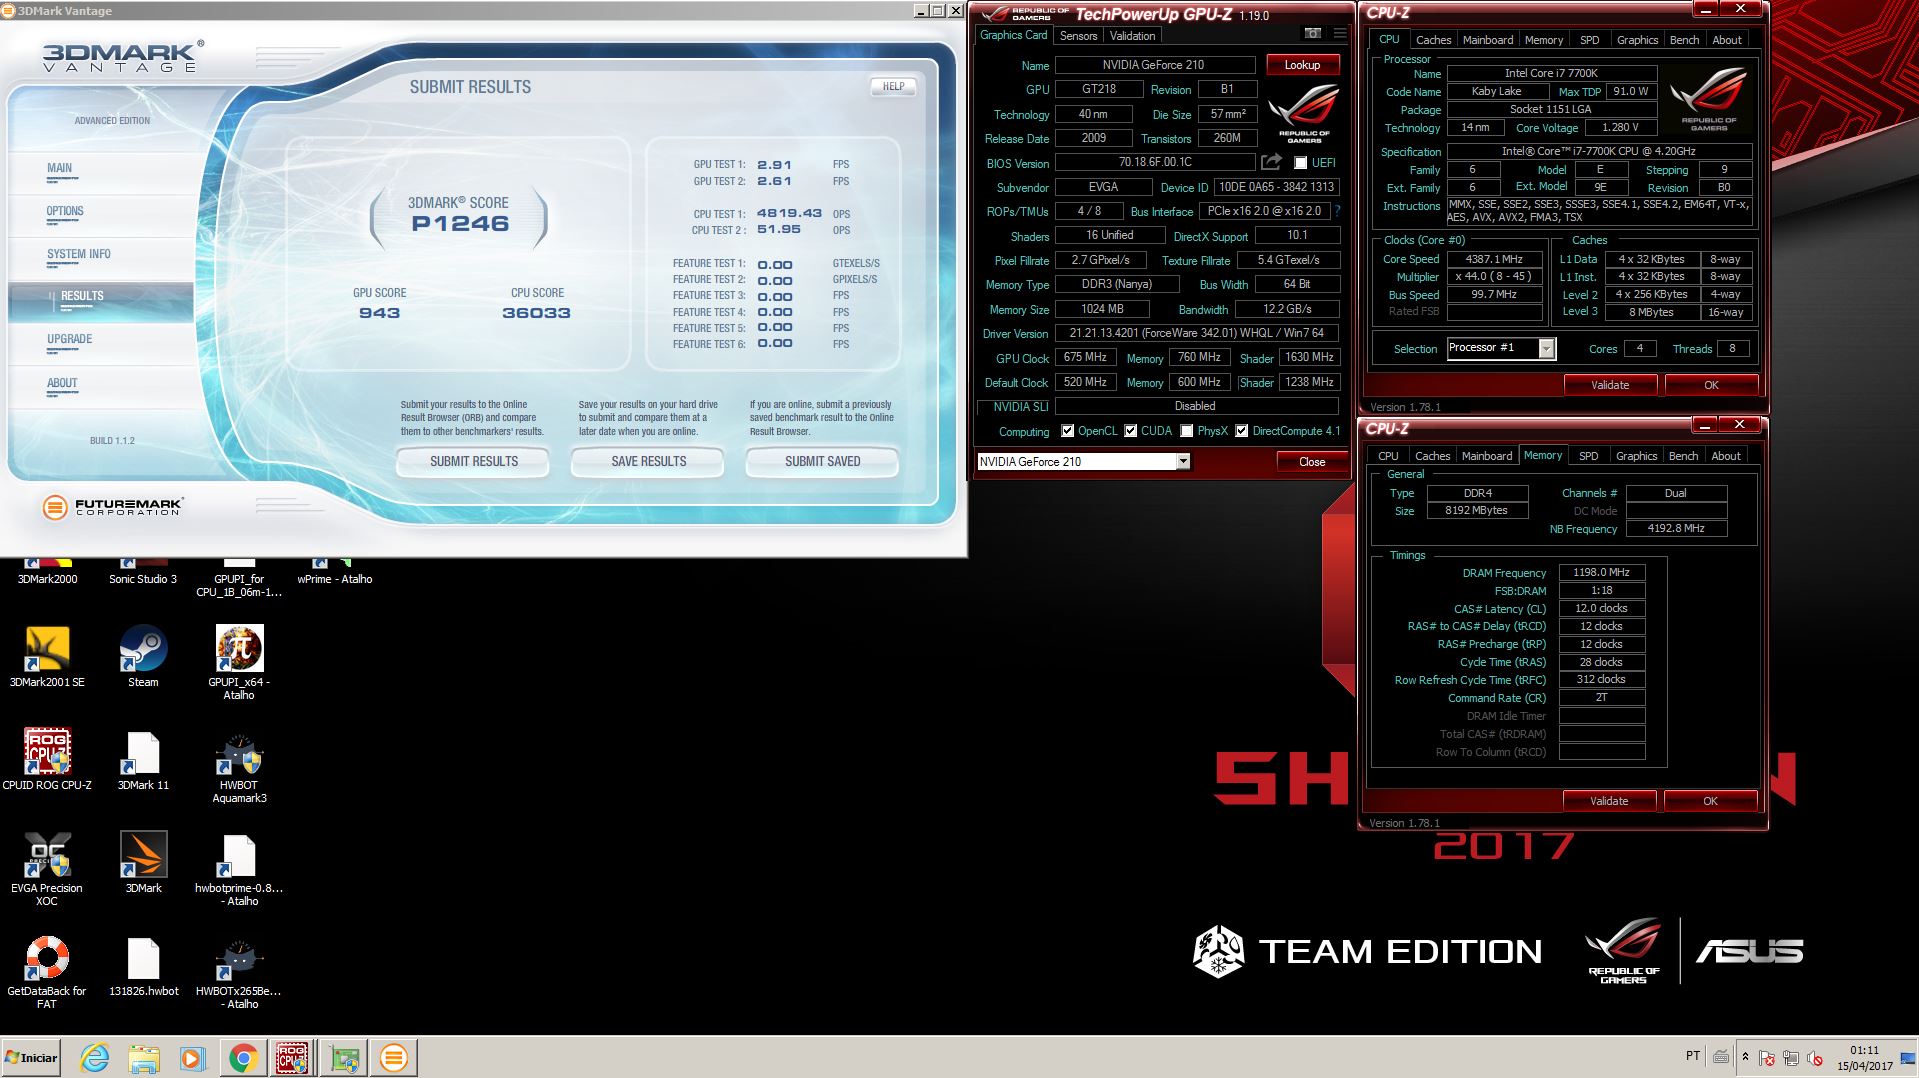Click the muted volume tray icon
This screenshot has width=1919, height=1078.
1814,1058
